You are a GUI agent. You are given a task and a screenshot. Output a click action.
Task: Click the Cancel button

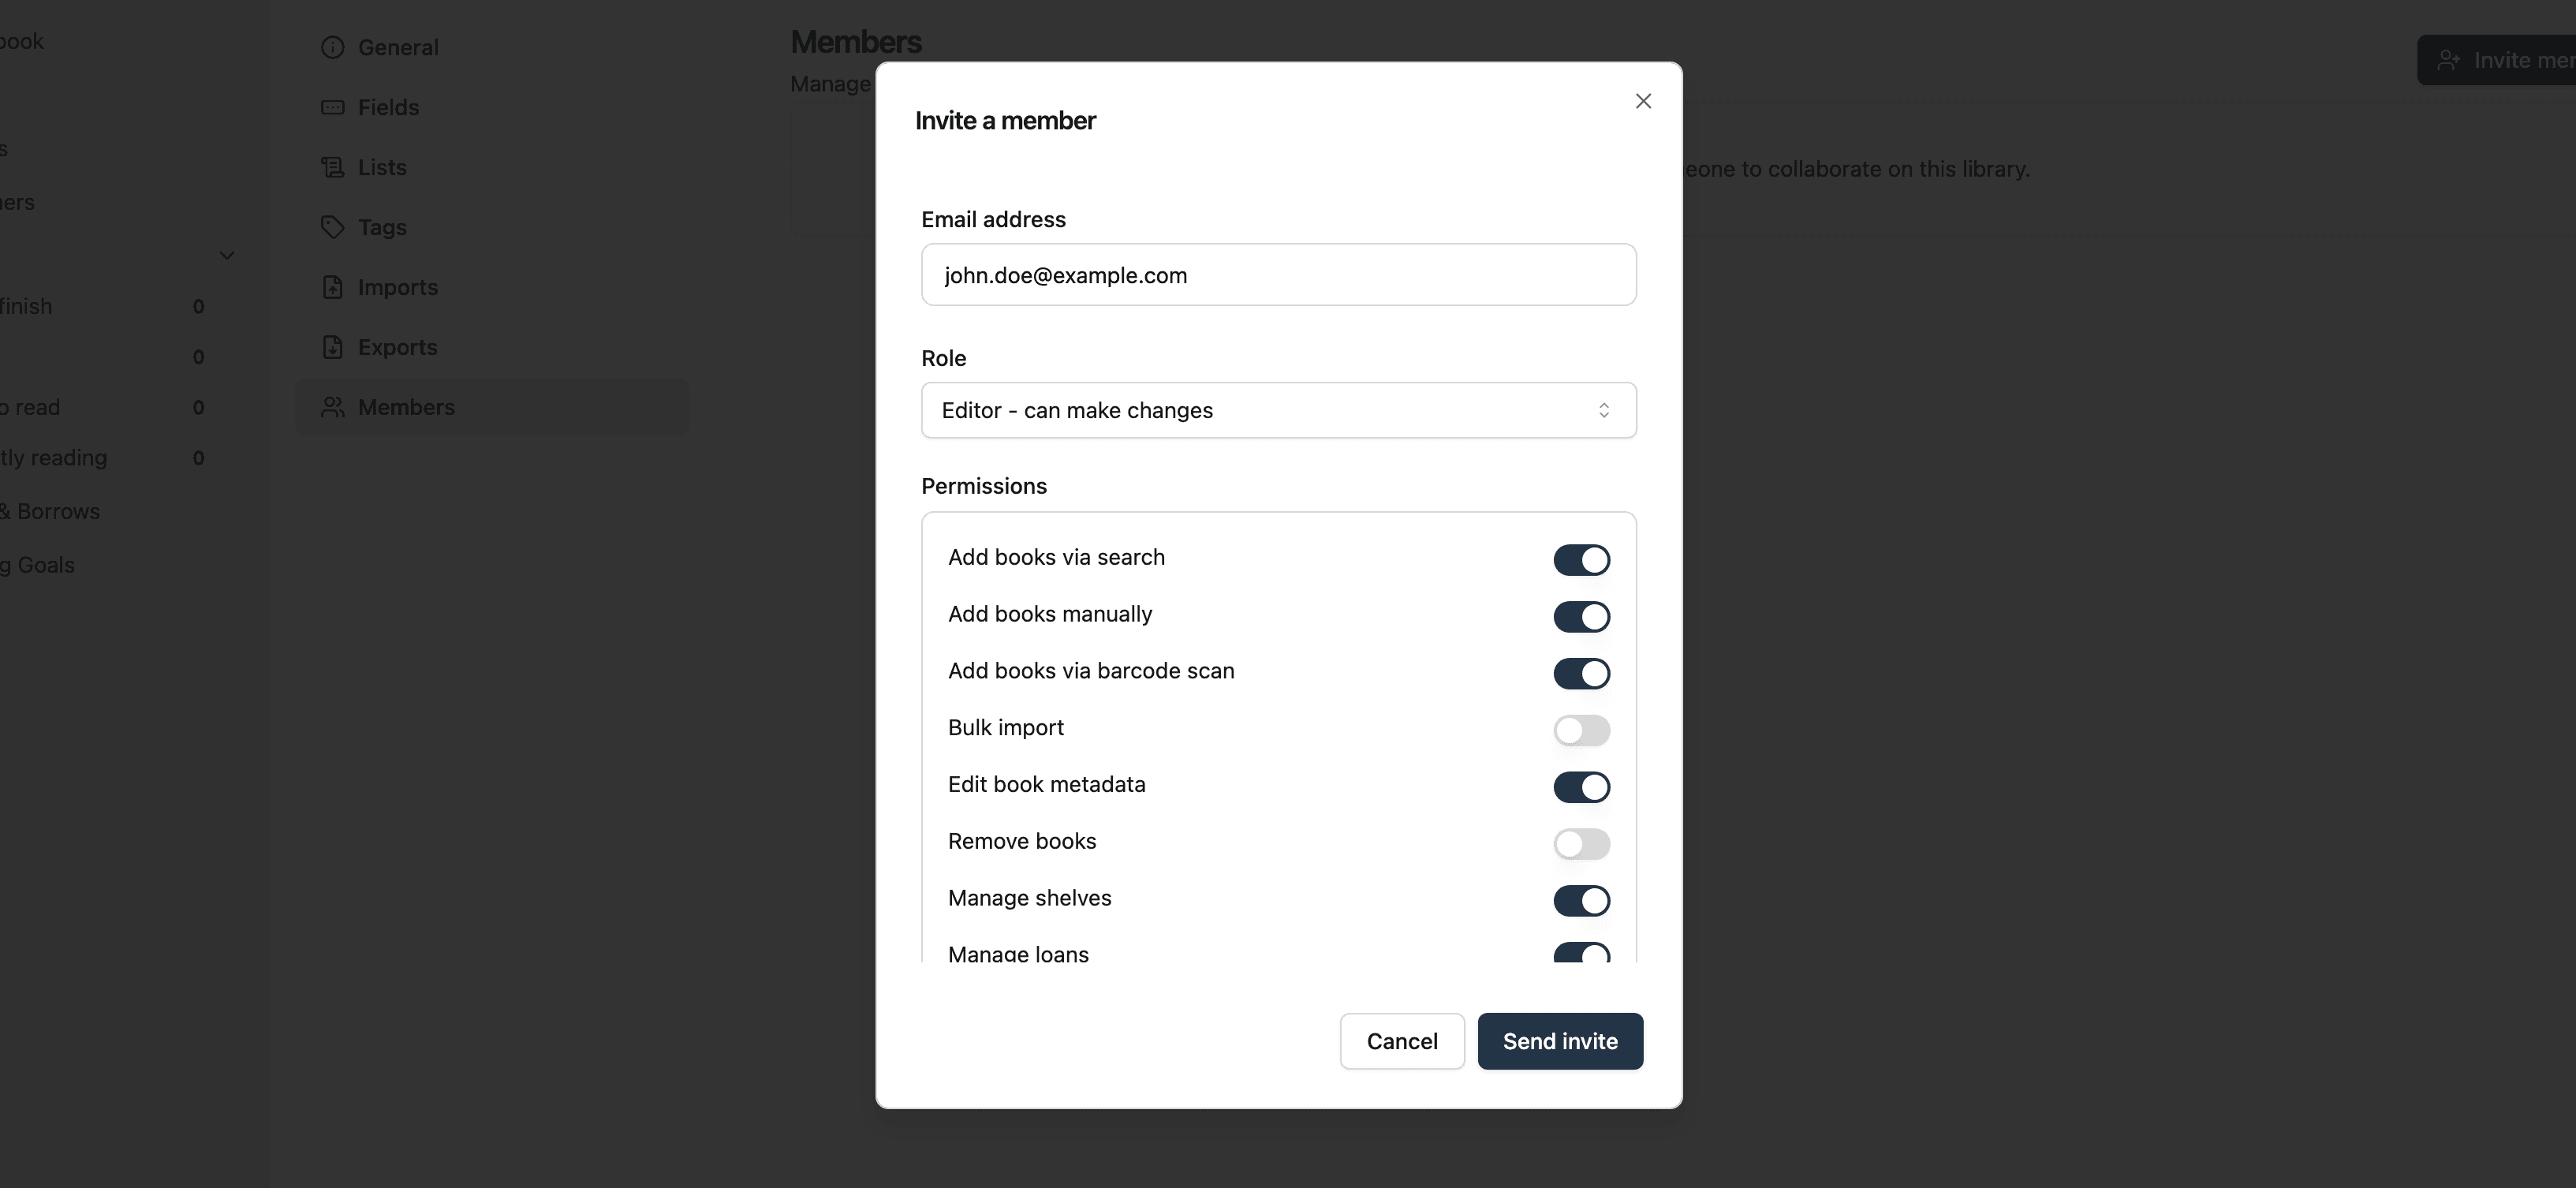(x=1401, y=1041)
